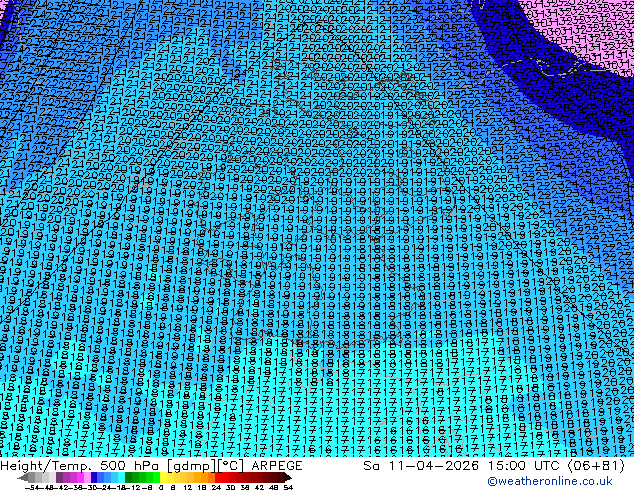Click the 500 hPa level label

click(131, 466)
